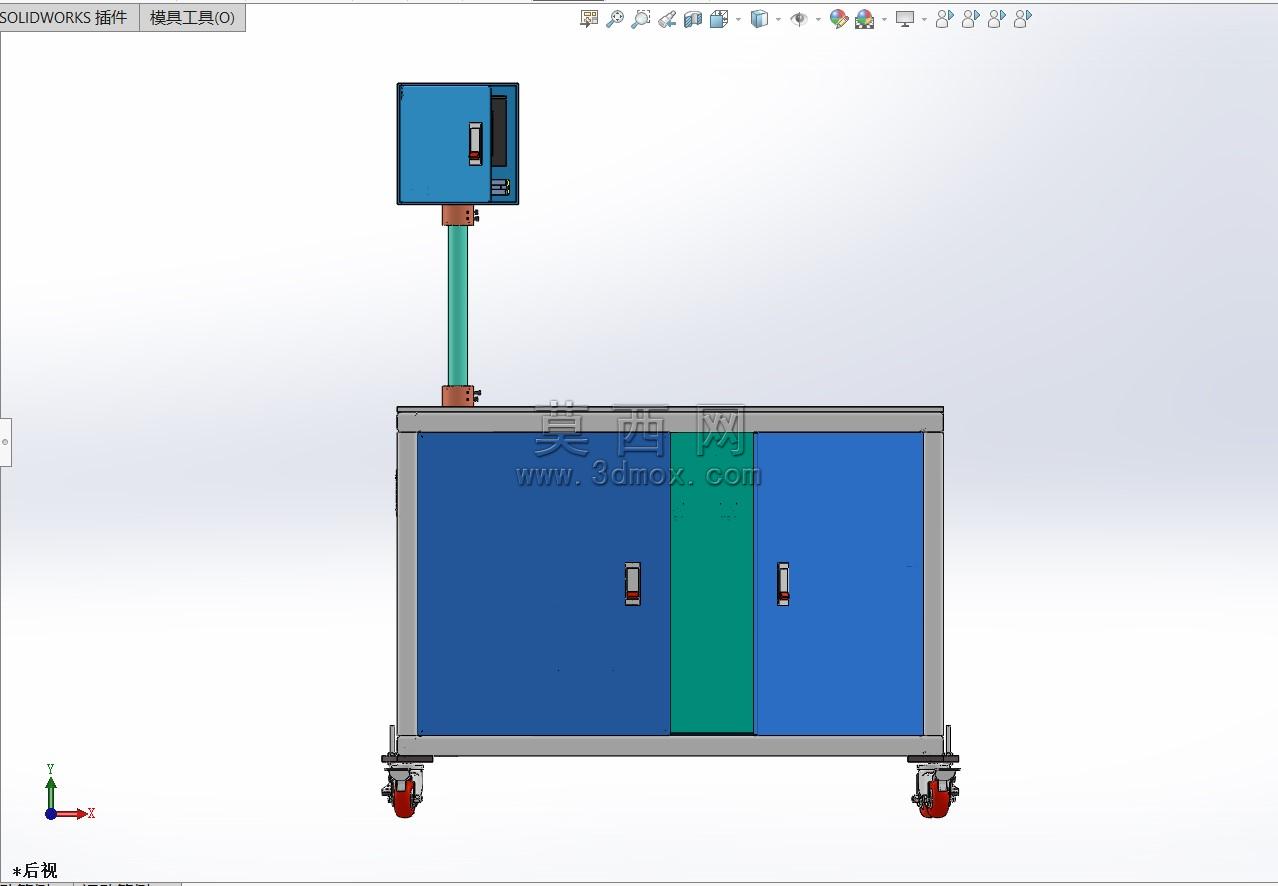Viewport: 1278px width, 886px height.
Task: Click the green center panel of cabinet
Action: (x=712, y=582)
